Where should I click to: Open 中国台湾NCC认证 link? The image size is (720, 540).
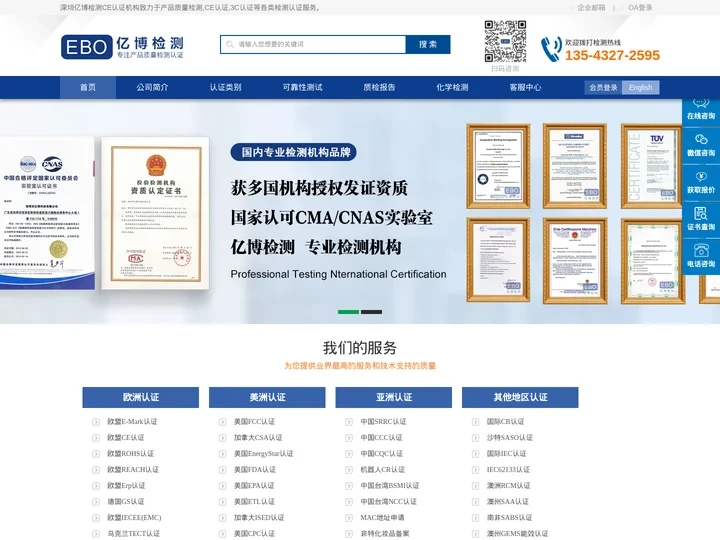pyautogui.click(x=388, y=502)
